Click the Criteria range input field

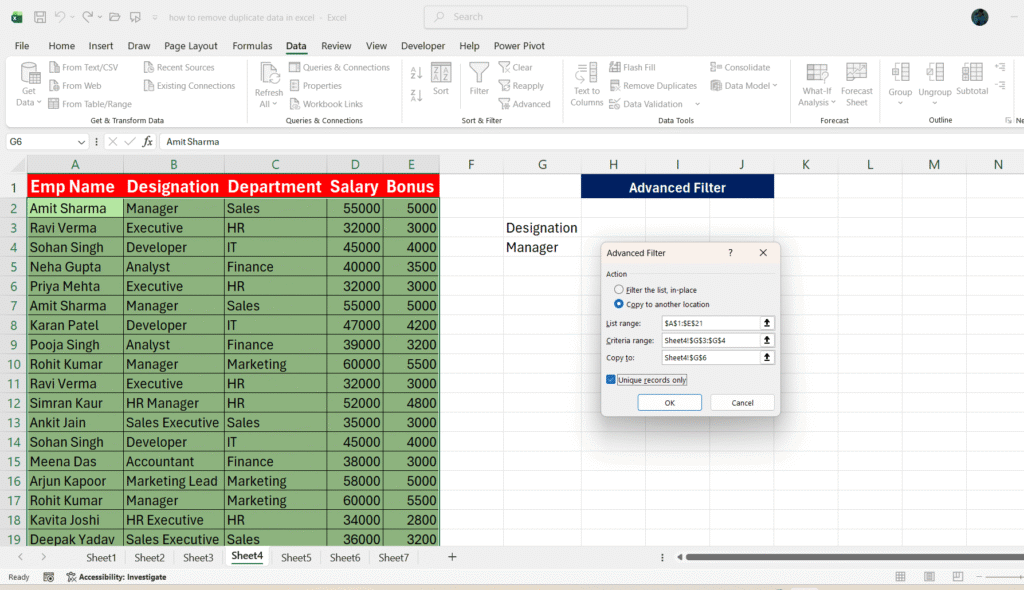click(710, 340)
